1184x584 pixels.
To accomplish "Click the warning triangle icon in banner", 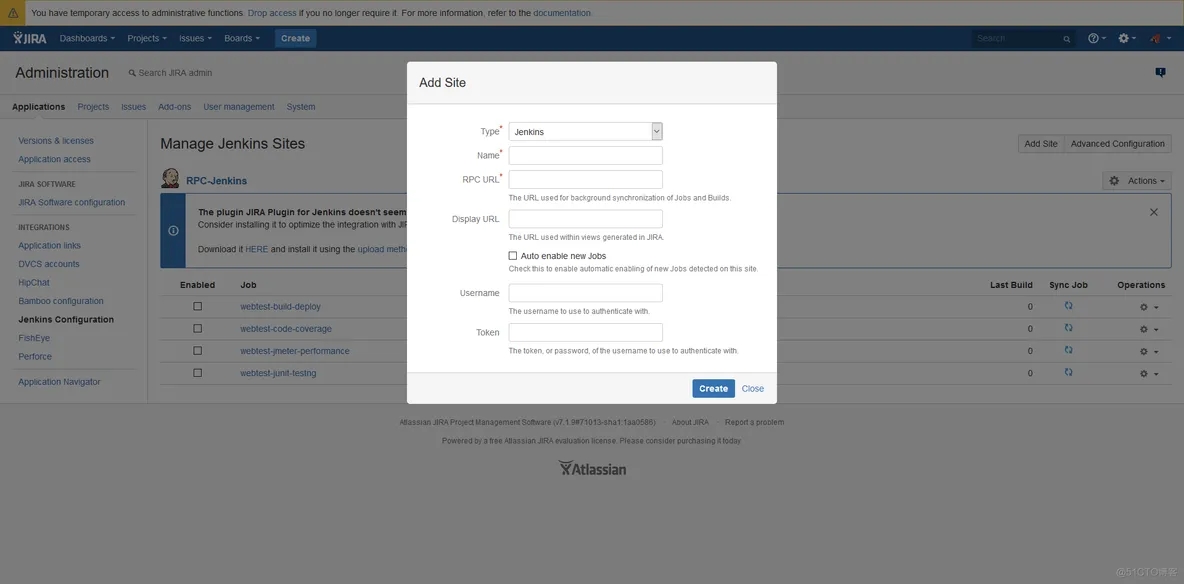I will (x=14, y=13).
